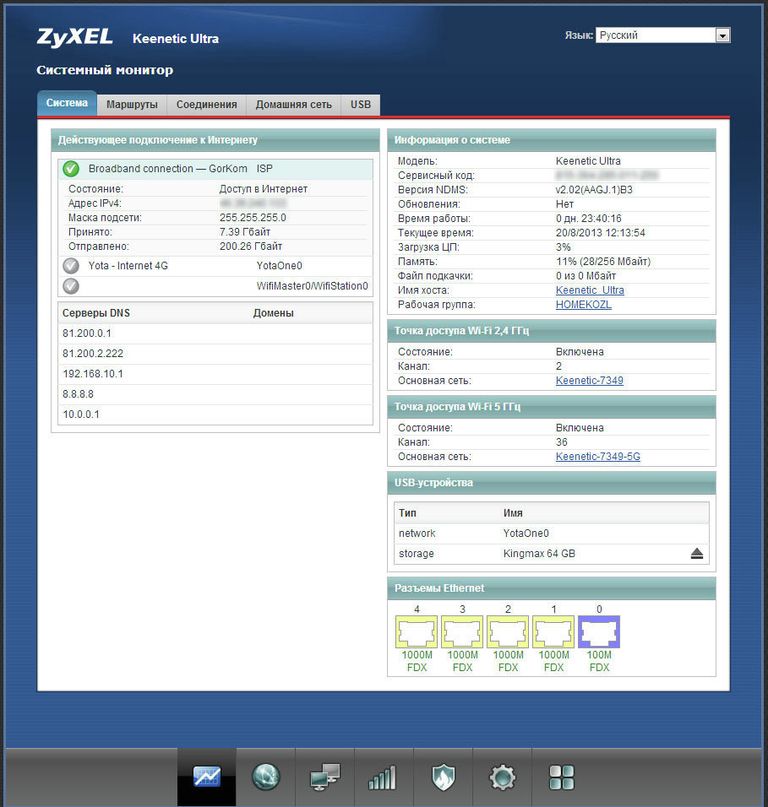The height and width of the screenshot is (807, 768).
Task: Open the Wi-Fi signal bars icon
Action: pyautogui.click(x=382, y=777)
